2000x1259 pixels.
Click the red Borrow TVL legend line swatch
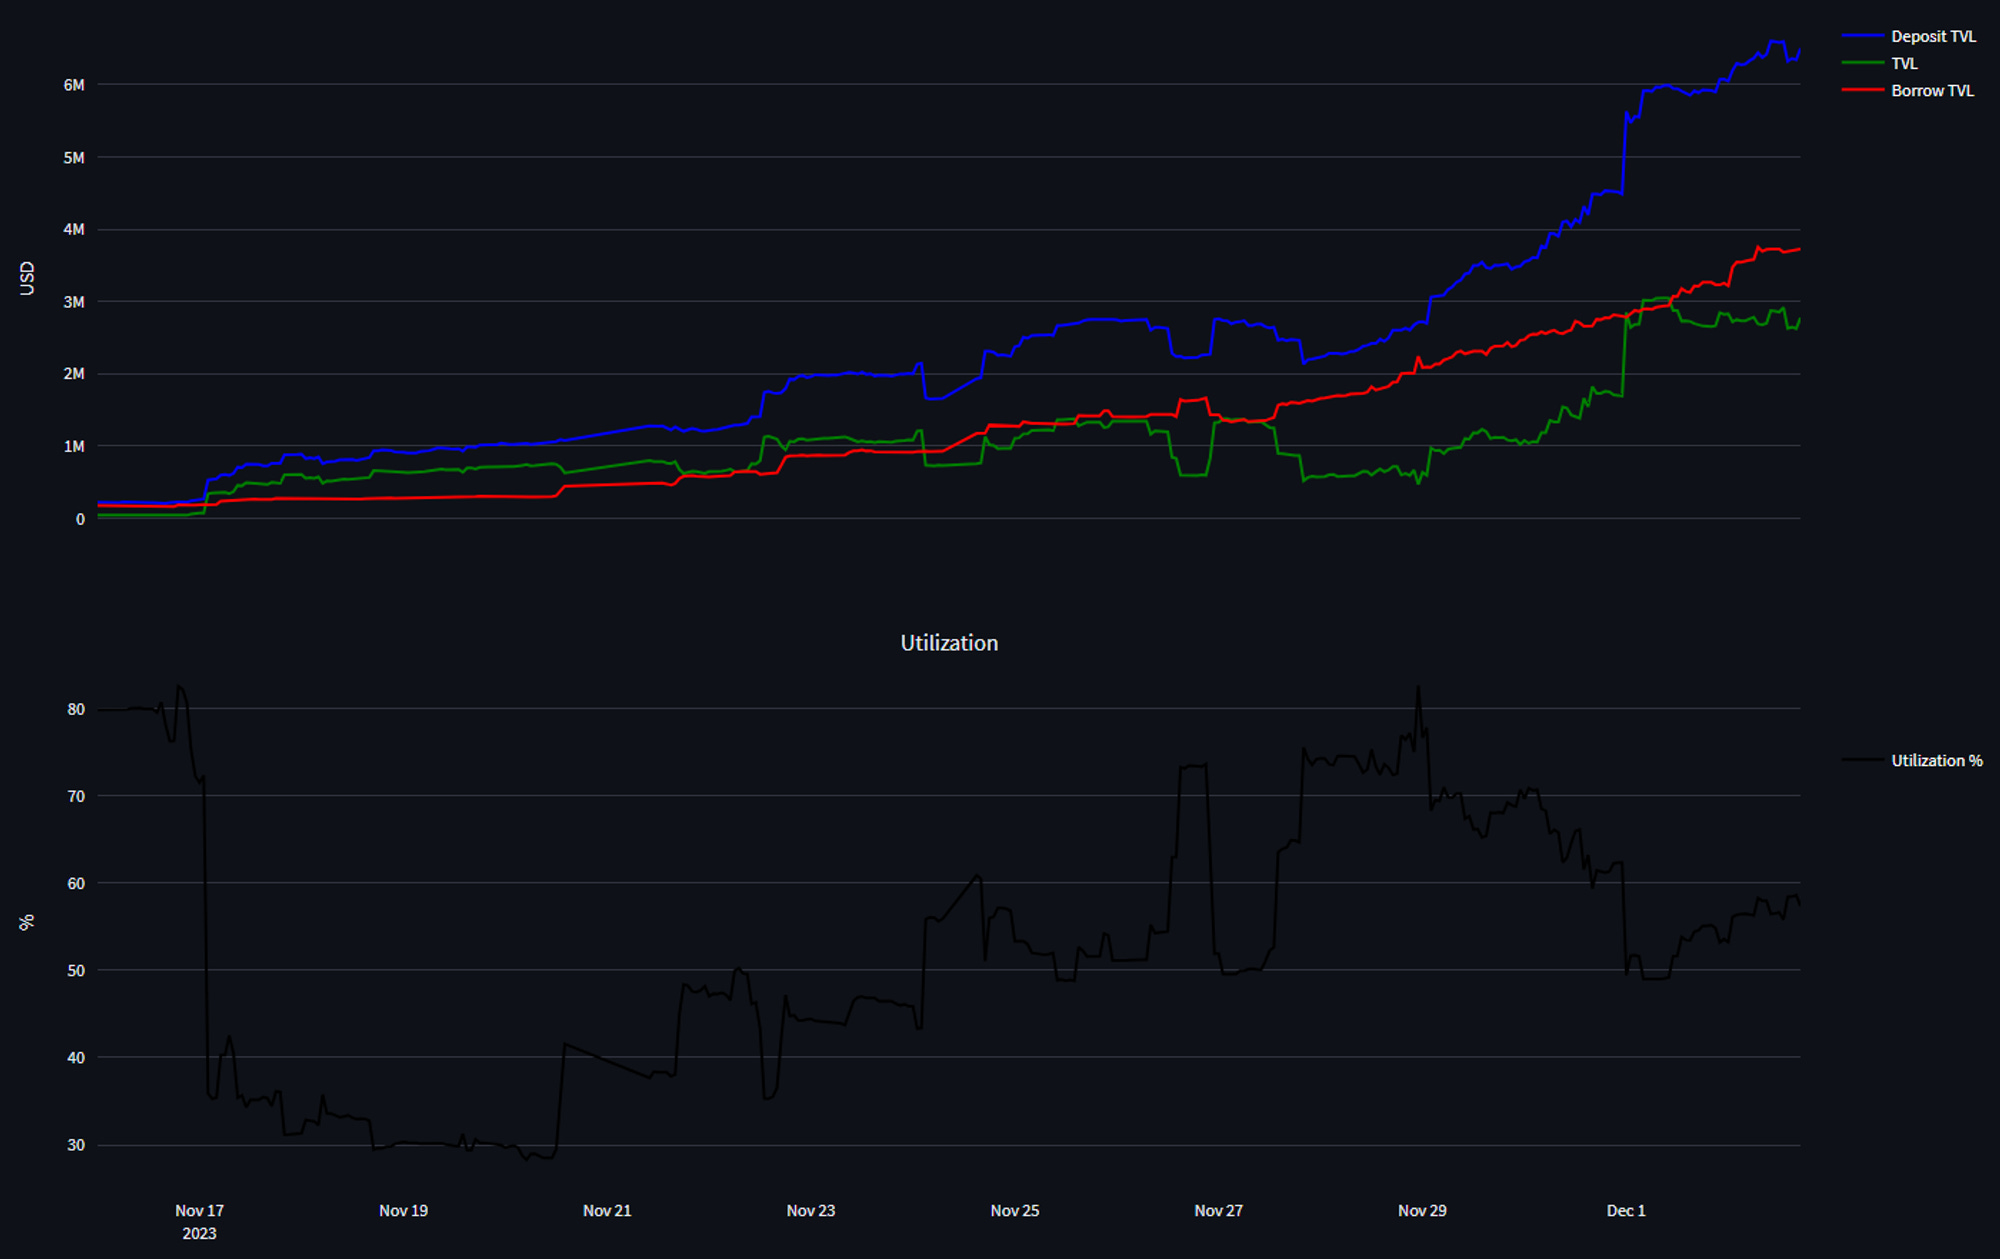point(1862,90)
